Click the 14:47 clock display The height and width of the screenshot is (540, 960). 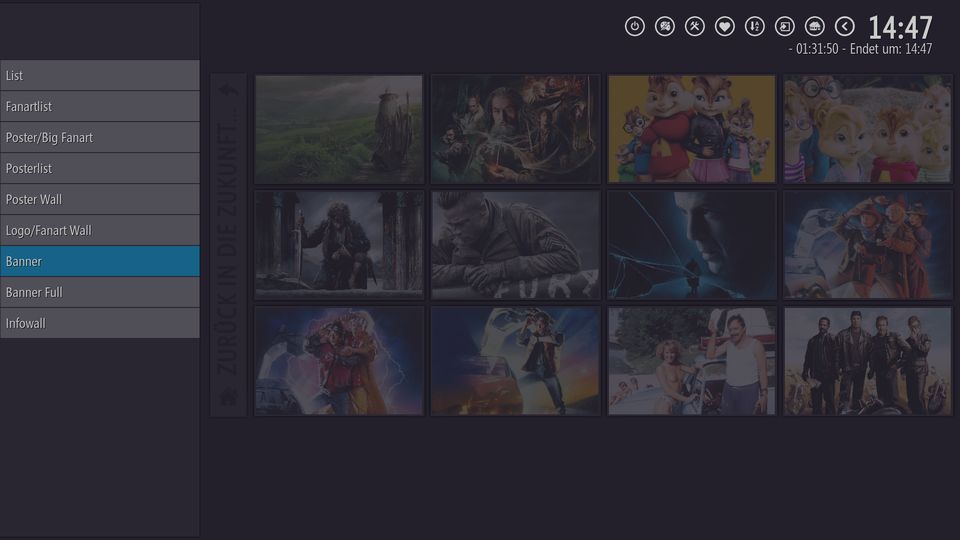click(x=900, y=28)
